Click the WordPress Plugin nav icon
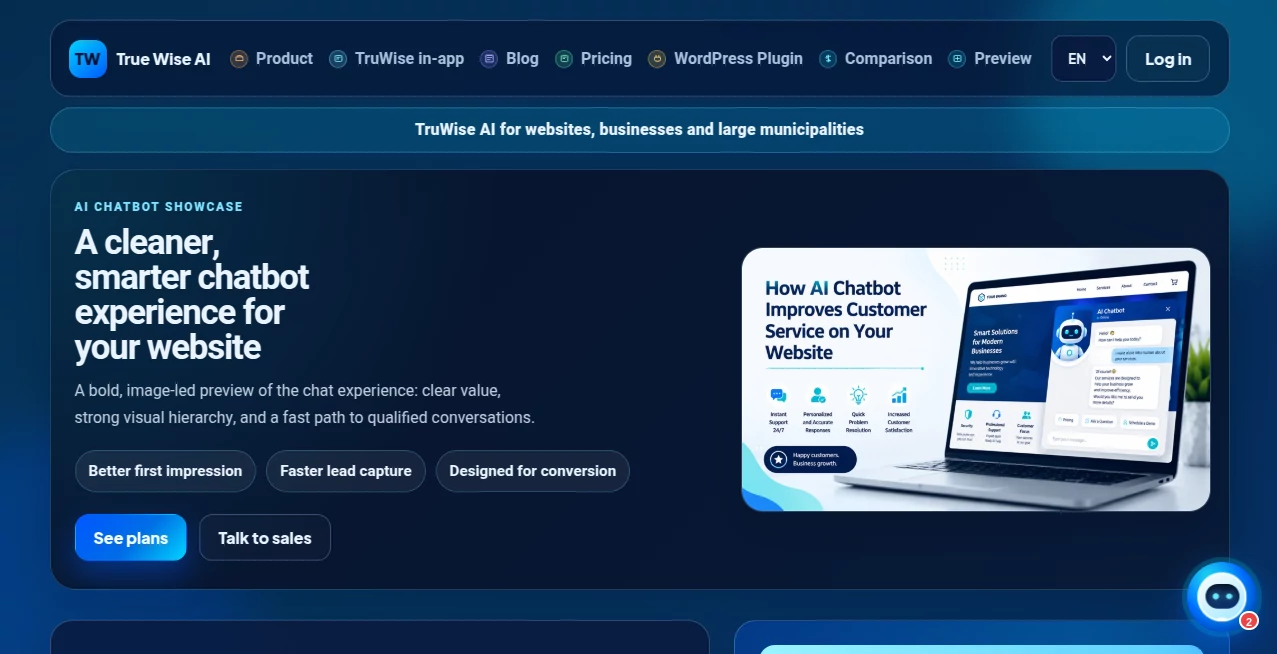 click(x=657, y=59)
